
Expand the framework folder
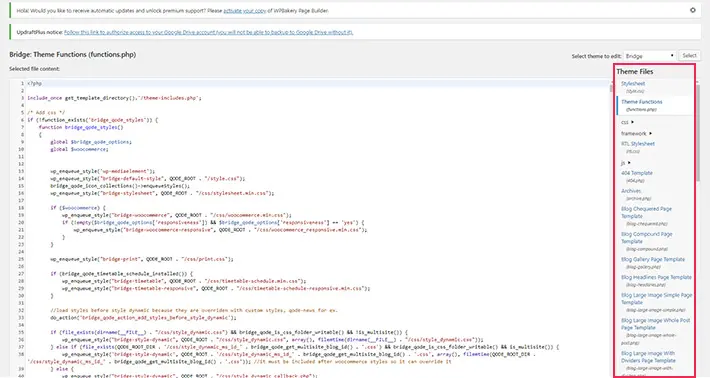[636, 134]
